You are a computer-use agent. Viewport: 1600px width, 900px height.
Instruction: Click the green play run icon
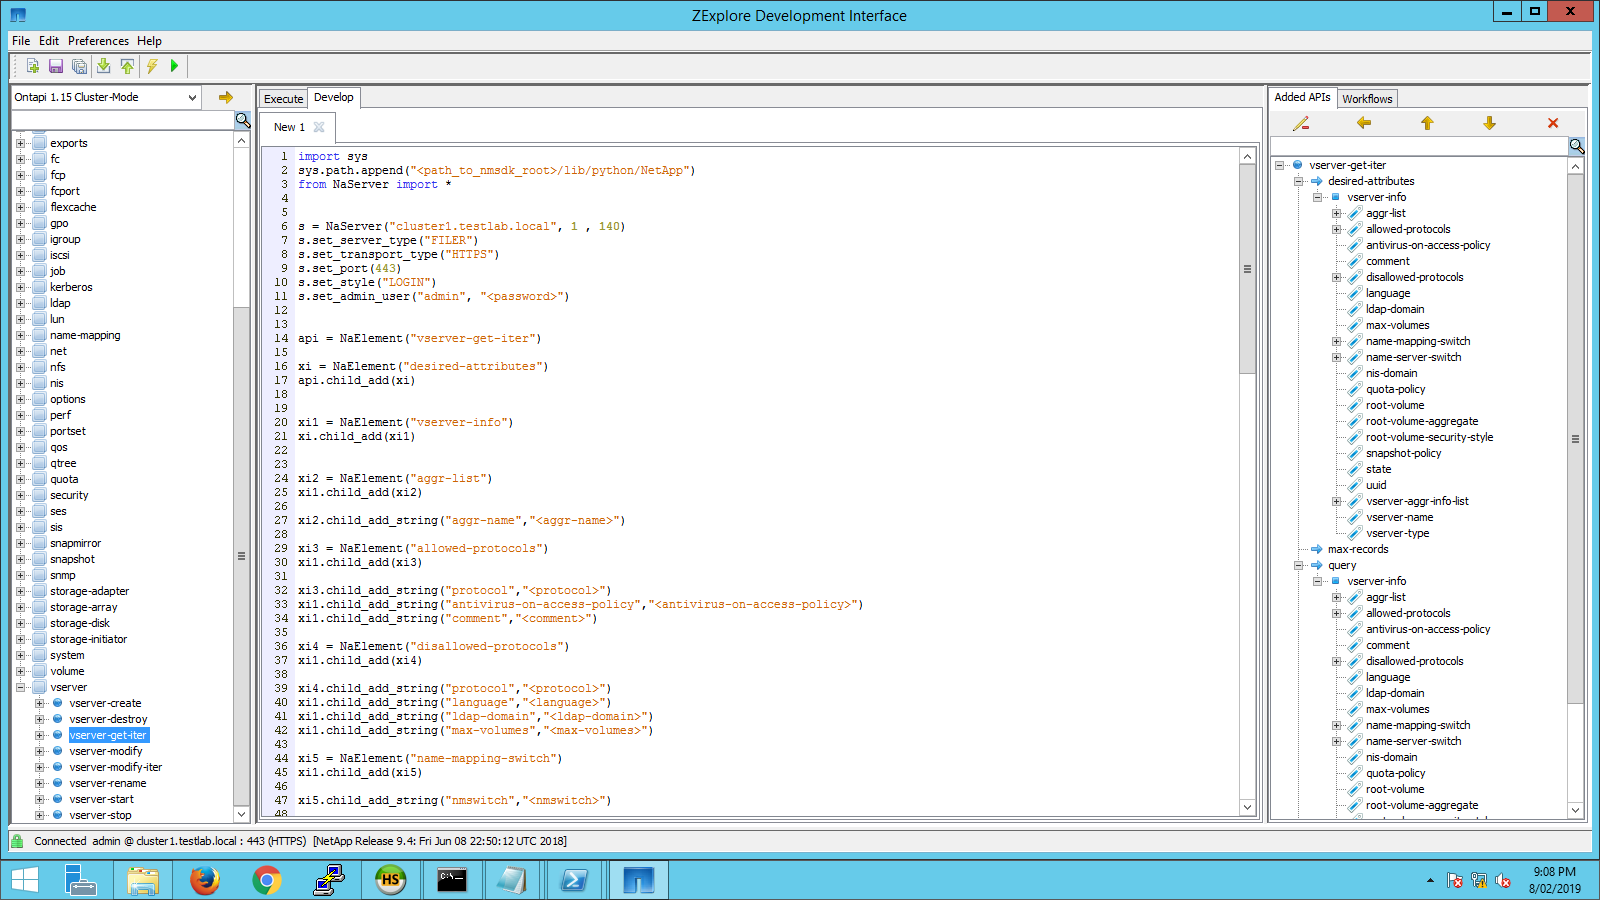(x=174, y=66)
